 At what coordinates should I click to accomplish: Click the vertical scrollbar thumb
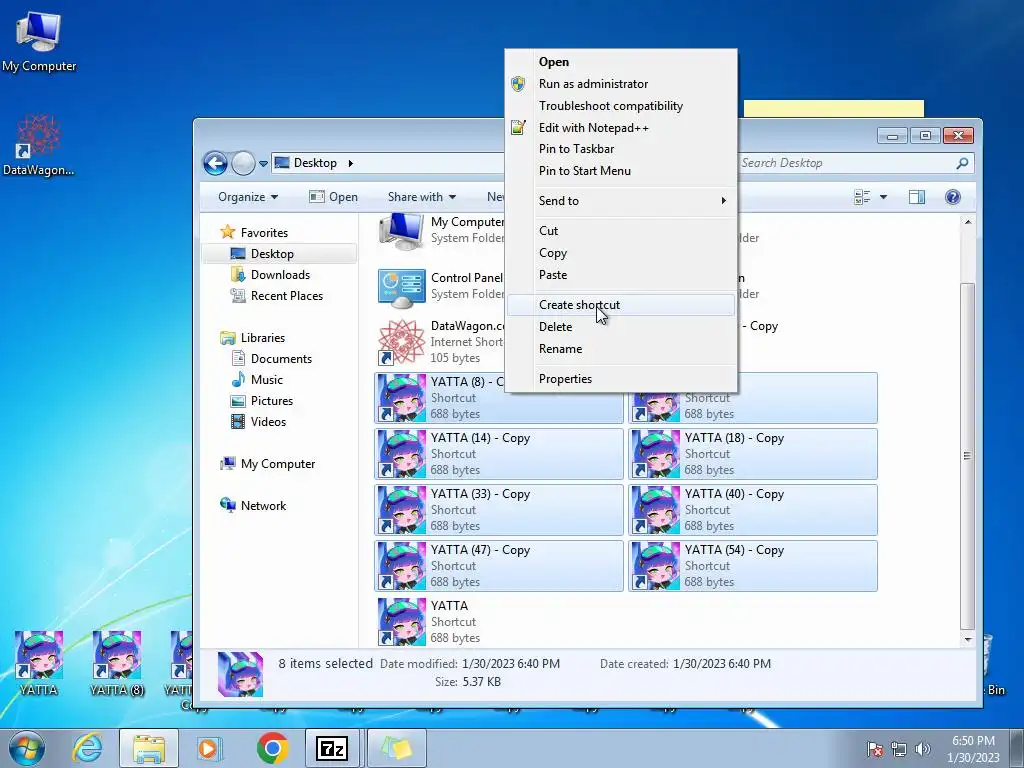[968, 455]
